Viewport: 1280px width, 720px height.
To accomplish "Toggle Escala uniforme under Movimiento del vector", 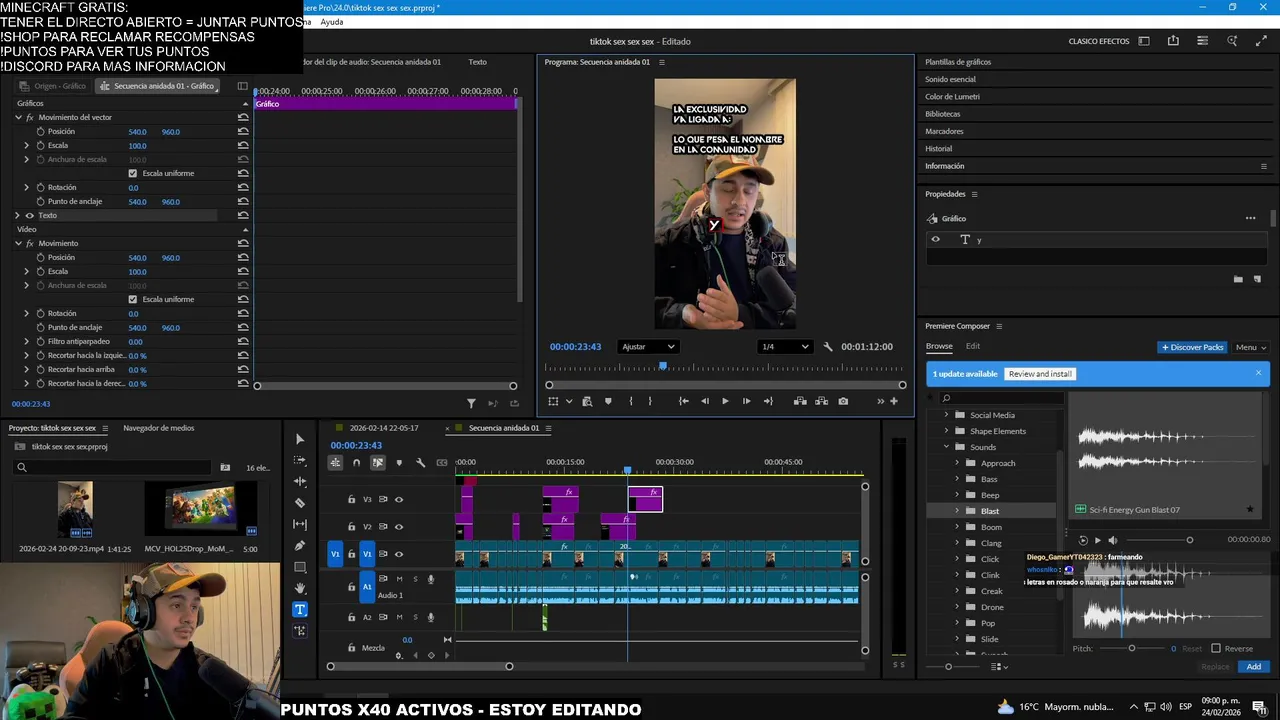I will [133, 173].
